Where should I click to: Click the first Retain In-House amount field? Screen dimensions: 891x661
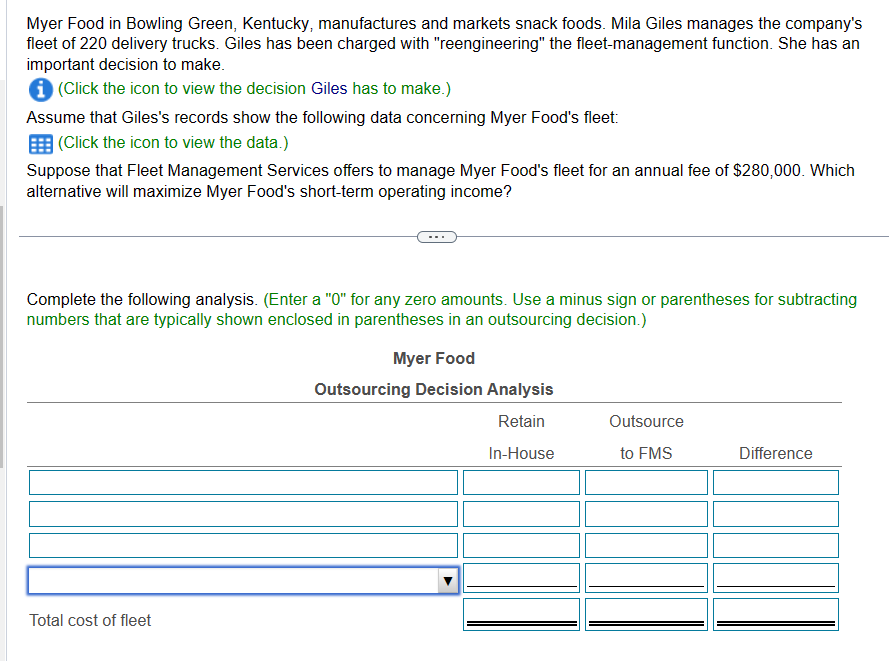point(521,482)
